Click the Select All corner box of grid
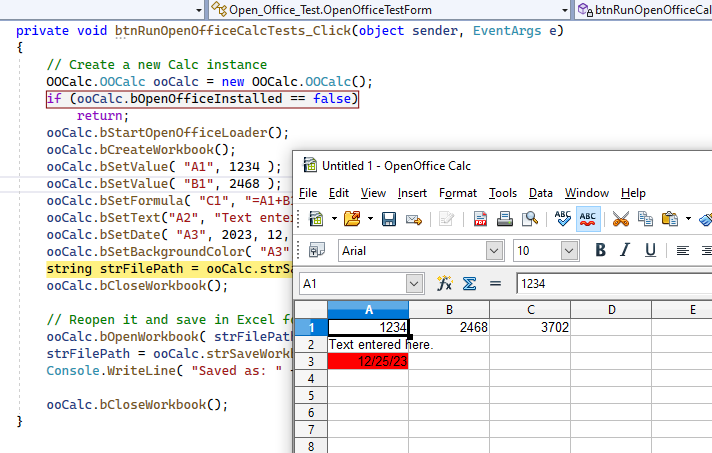Viewport: 712px width, 453px height. click(311, 310)
